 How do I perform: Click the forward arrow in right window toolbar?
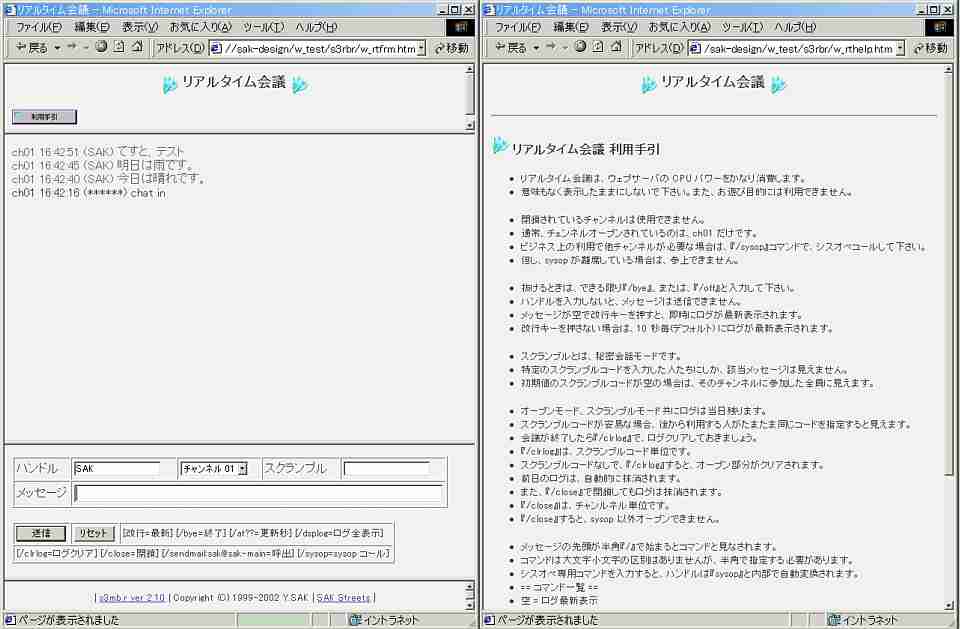[x=550, y=47]
